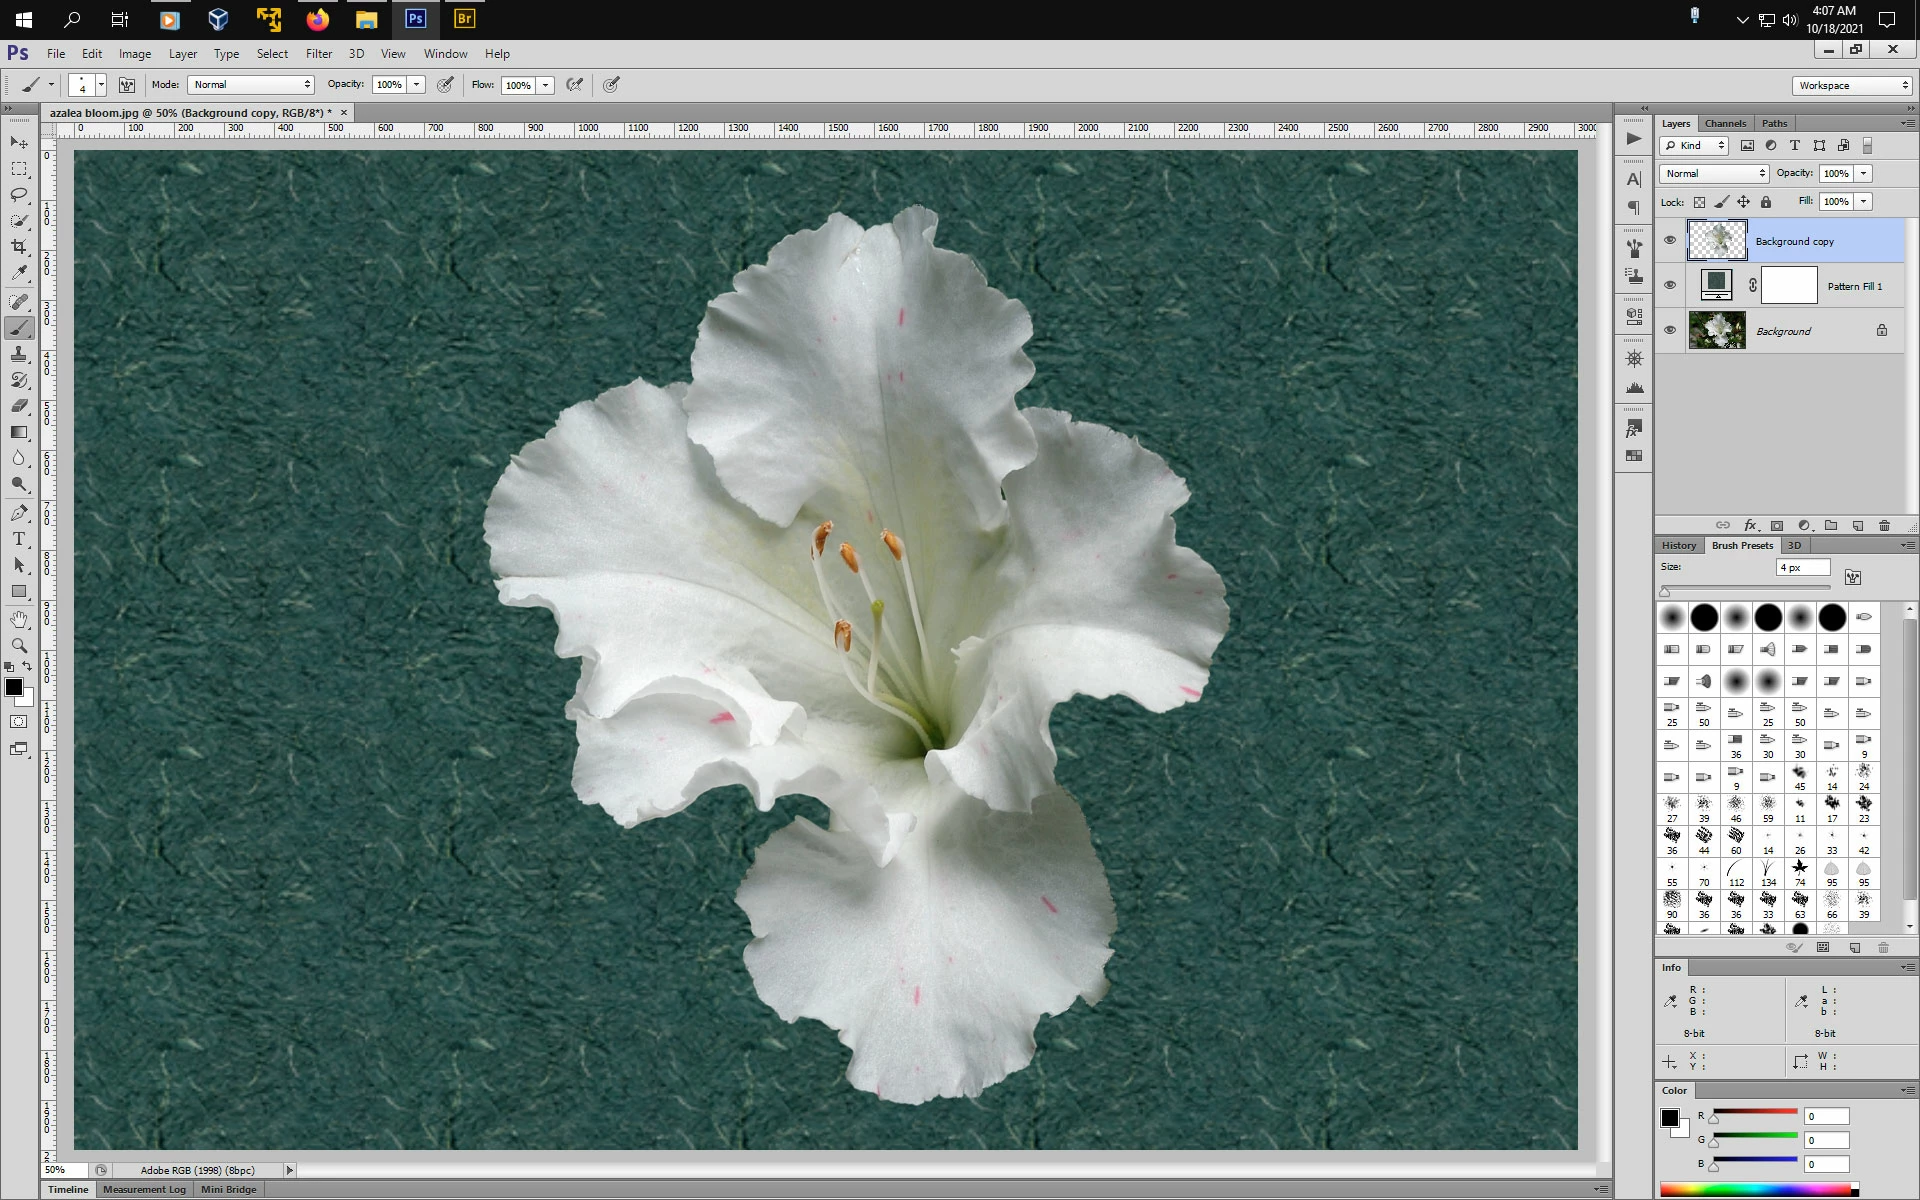Select the Crop tool
This screenshot has height=1200, width=1920.
[19, 246]
